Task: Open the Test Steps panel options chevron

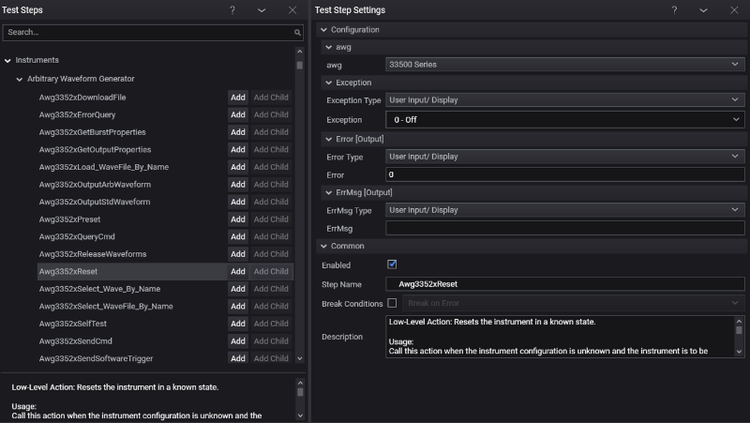Action: (x=261, y=10)
